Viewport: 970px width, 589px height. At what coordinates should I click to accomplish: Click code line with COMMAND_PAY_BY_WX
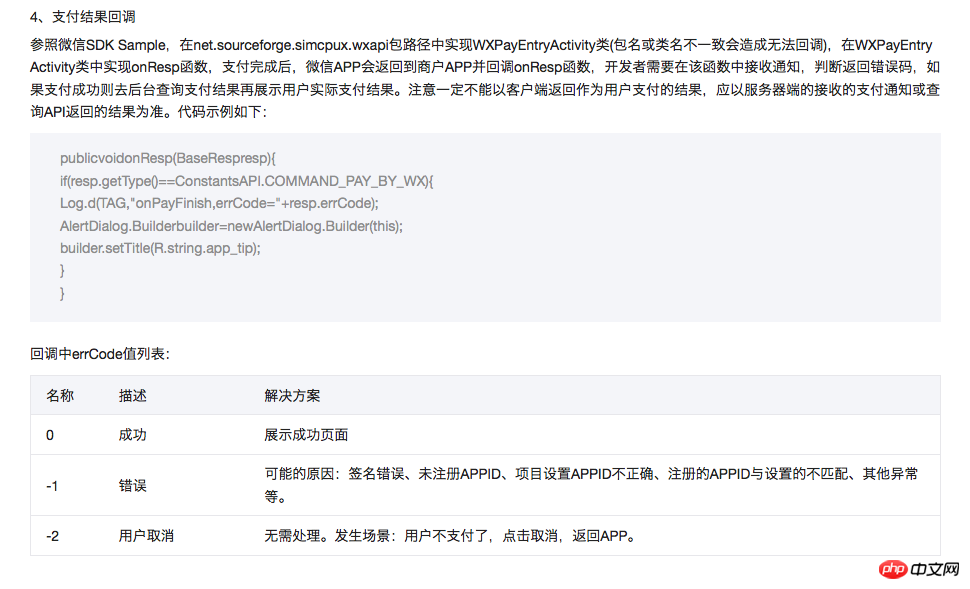pos(247,181)
